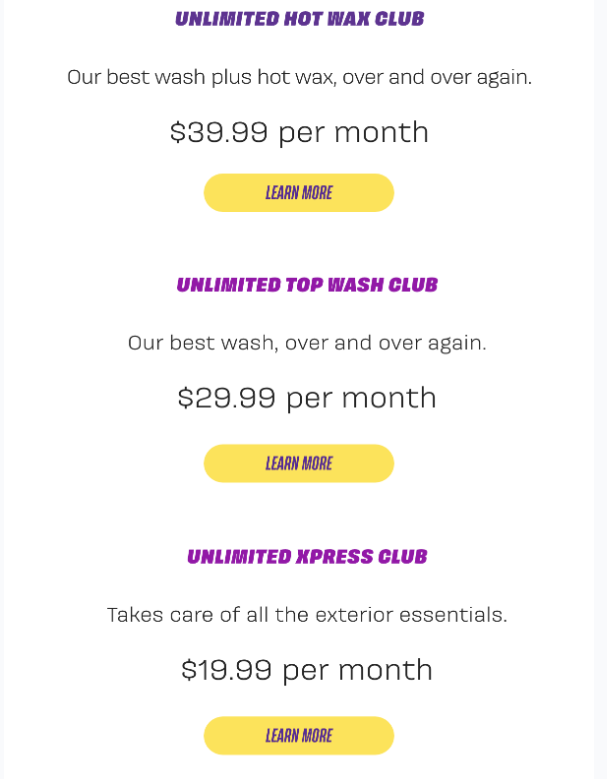607x779 pixels.
Task: Select the Unlimited Hot Wax Club heading
Action: 299,19
